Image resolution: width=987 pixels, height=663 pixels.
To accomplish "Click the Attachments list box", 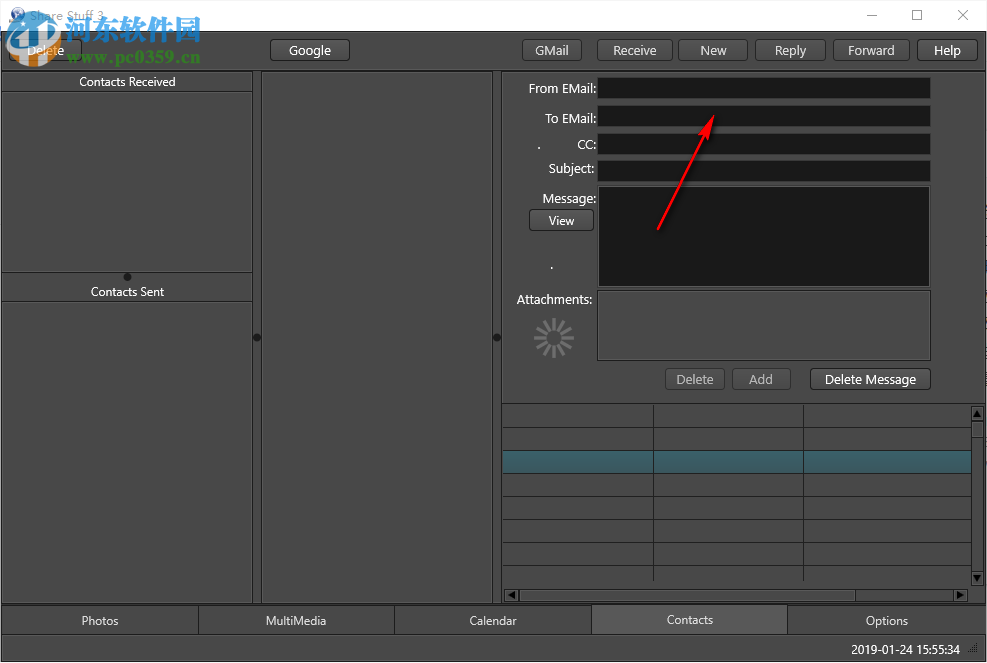I will 764,326.
